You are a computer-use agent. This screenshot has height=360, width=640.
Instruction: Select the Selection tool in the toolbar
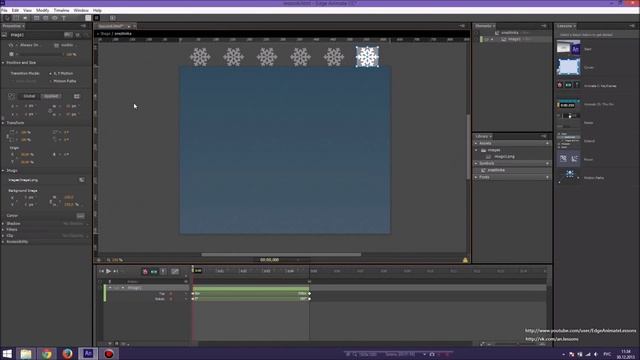point(7,18)
